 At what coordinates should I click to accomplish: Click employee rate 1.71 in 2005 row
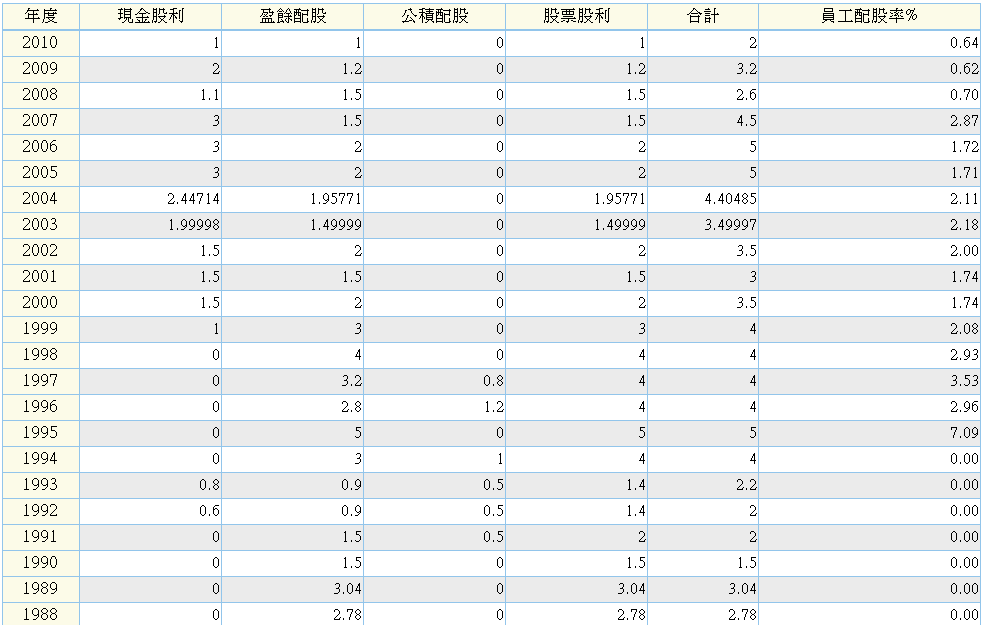[x=964, y=173]
